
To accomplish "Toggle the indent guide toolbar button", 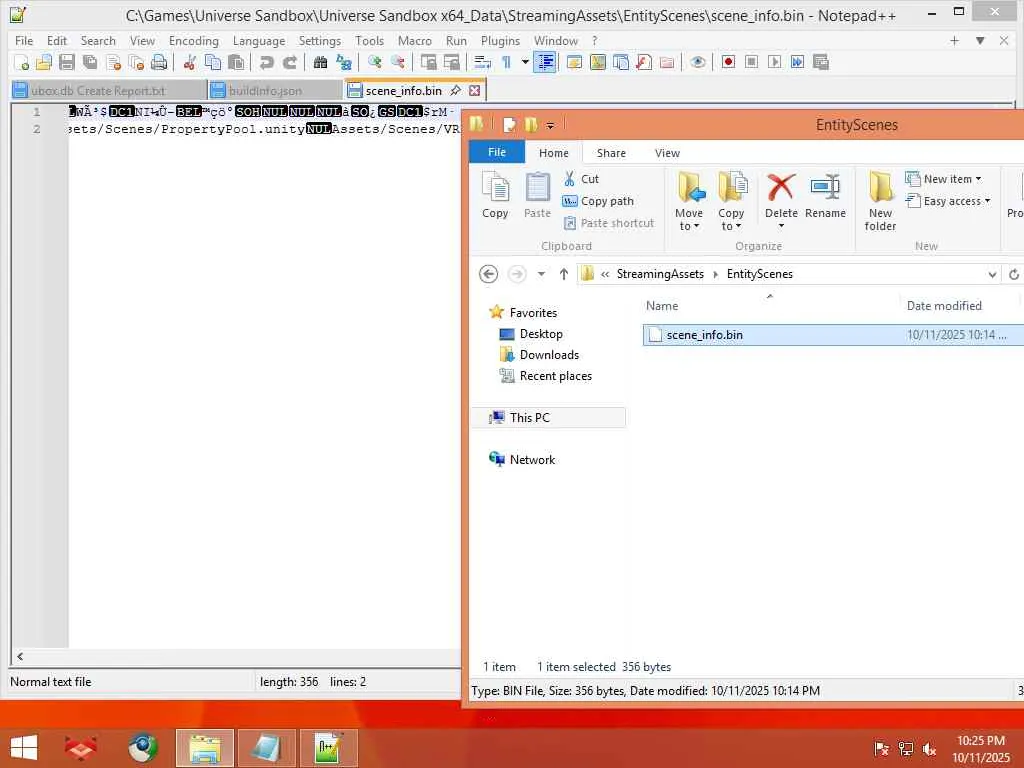I will click(545, 62).
